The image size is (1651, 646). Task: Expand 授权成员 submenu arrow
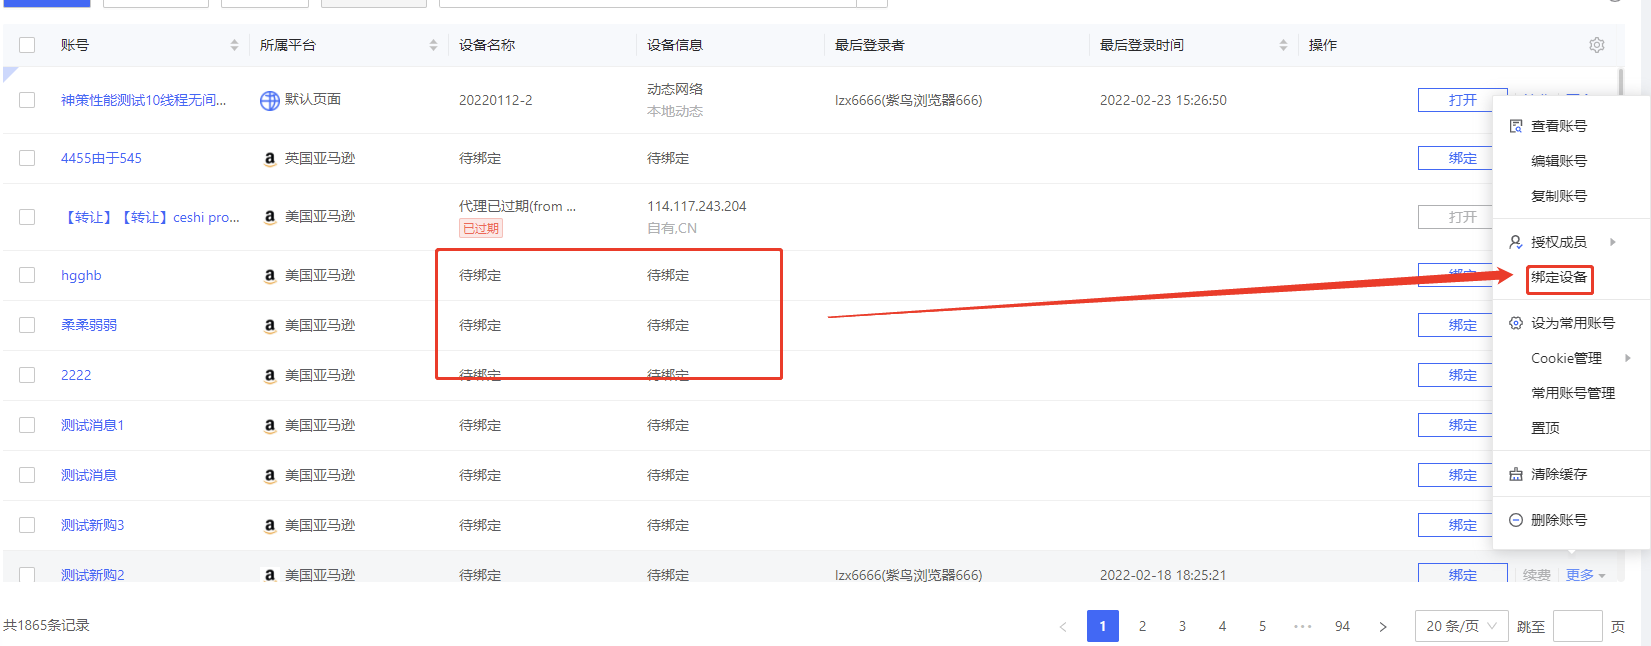coord(1612,242)
